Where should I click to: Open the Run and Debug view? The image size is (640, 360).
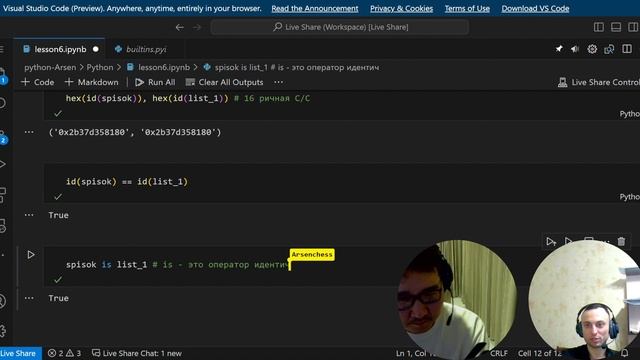point(3,164)
